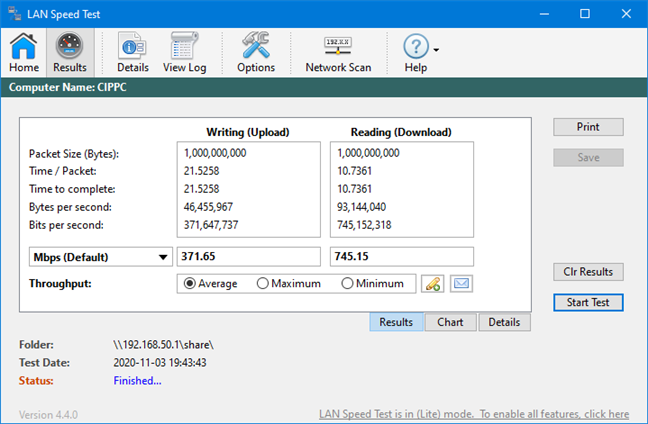Image resolution: width=648 pixels, height=424 pixels.
Task: Switch to the bottom Details tab
Action: tap(504, 322)
